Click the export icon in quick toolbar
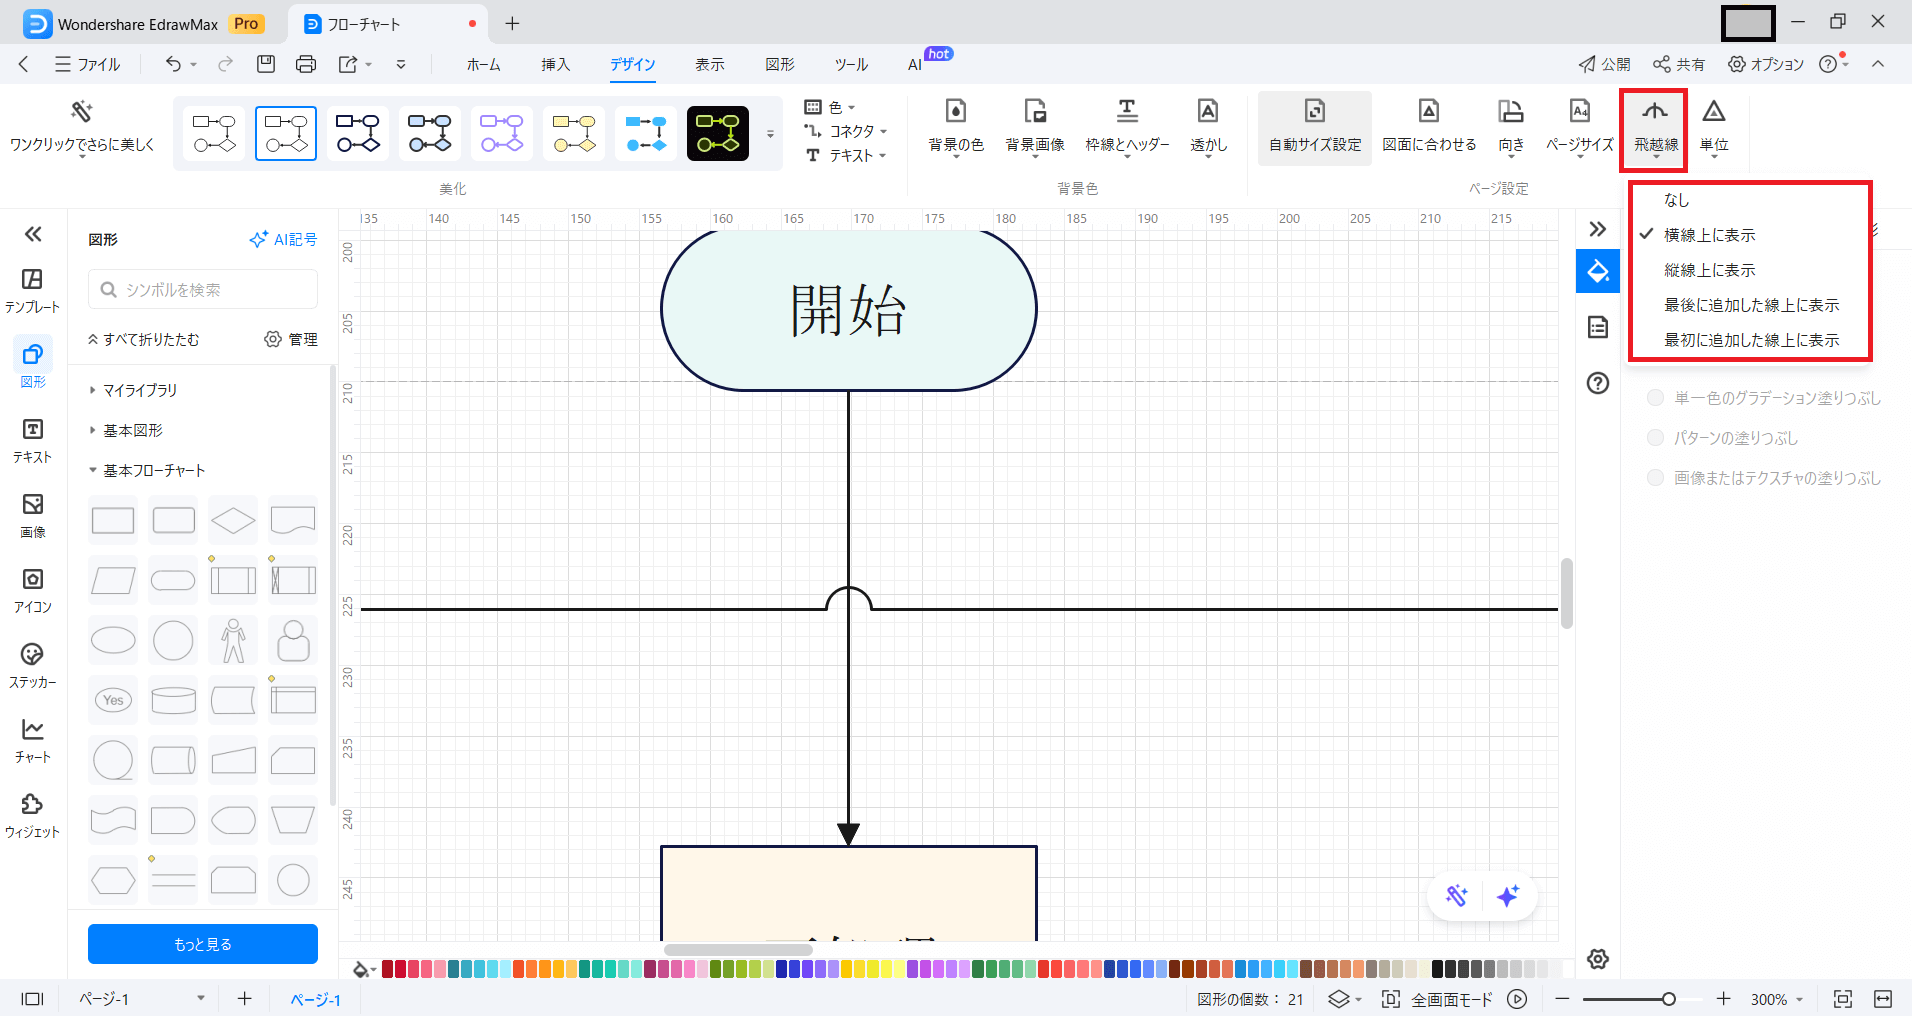The width and height of the screenshot is (1912, 1016). tap(347, 64)
